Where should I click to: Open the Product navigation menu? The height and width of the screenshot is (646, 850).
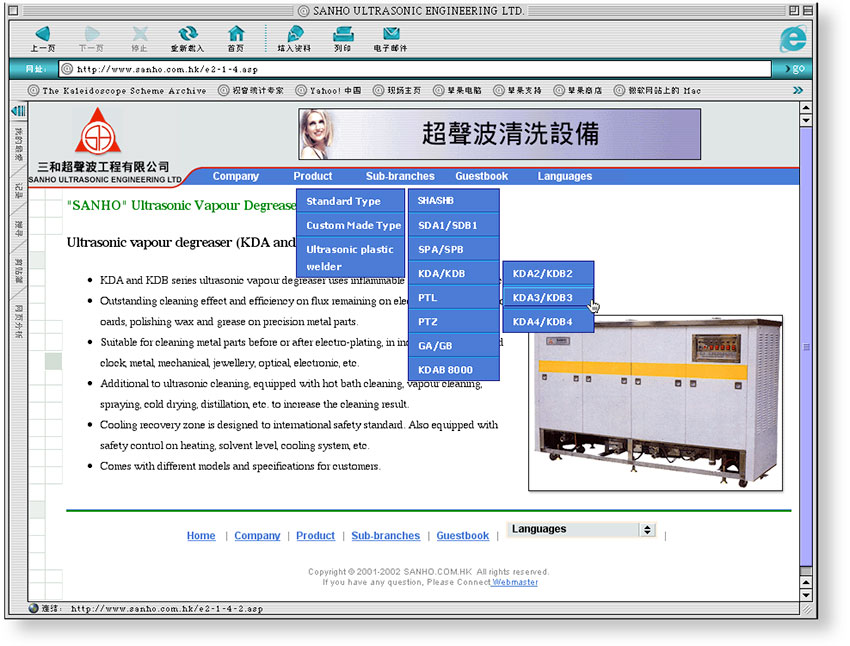point(313,176)
